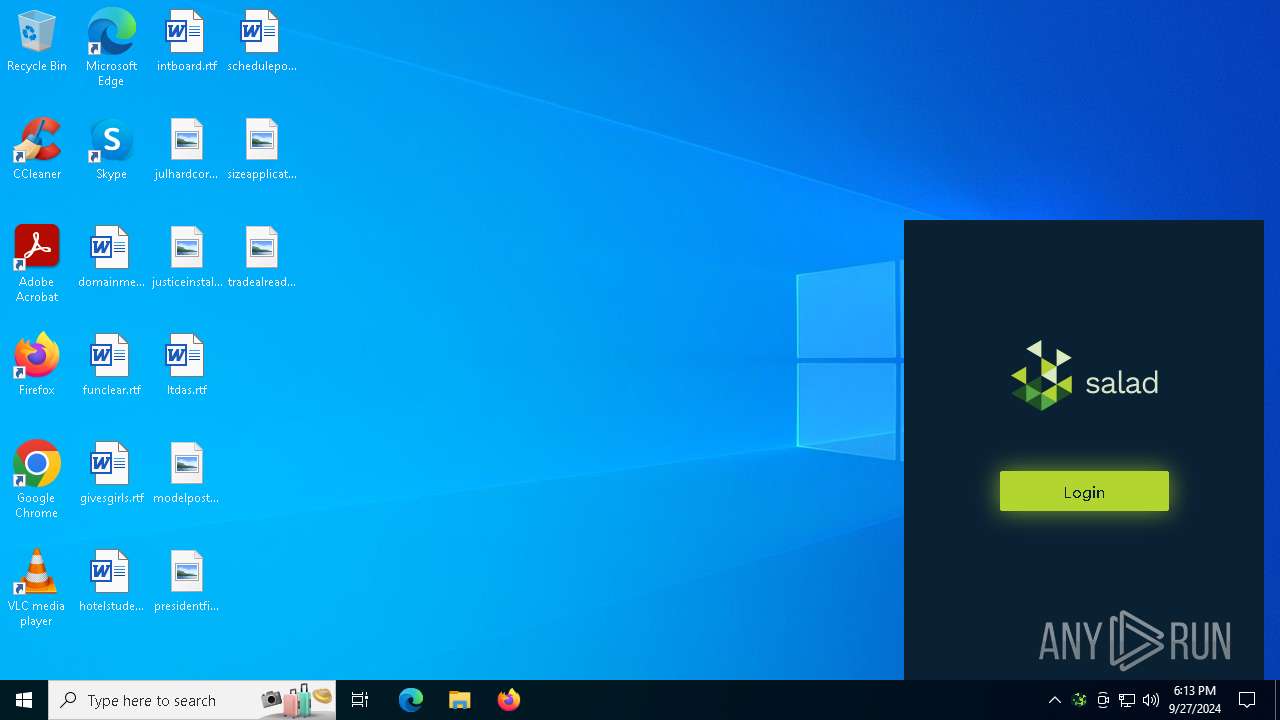This screenshot has width=1280, height=720.
Task: Select the tradealread... image file
Action: click(261, 258)
